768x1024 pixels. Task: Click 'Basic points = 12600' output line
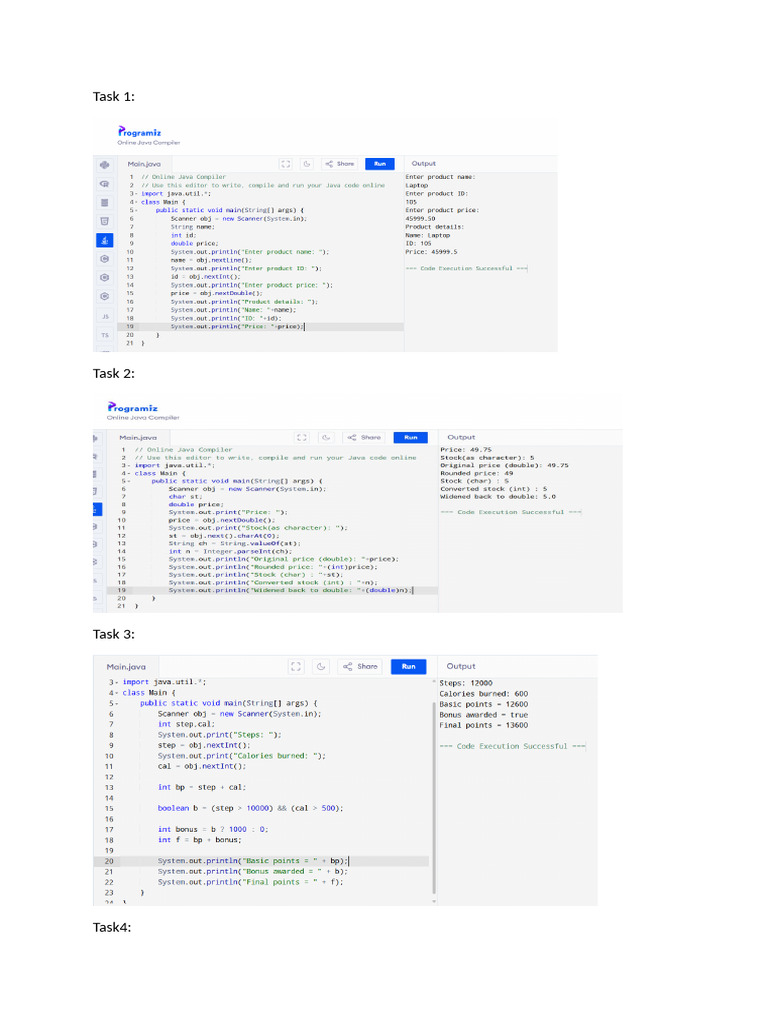pos(483,705)
